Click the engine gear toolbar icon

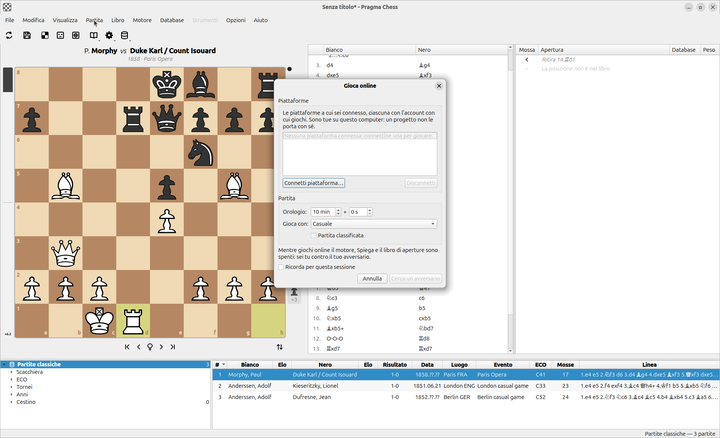[109, 35]
